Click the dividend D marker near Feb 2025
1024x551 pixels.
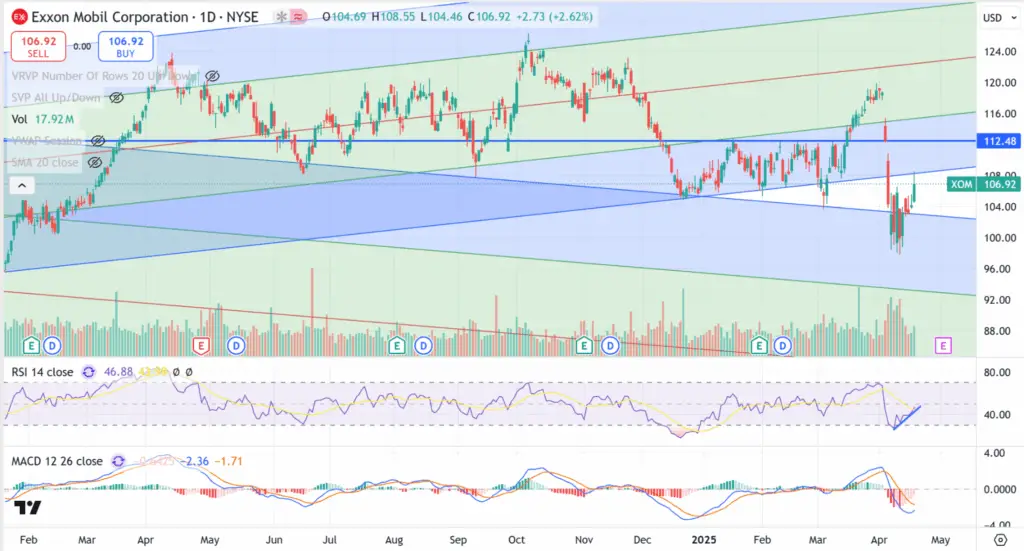click(x=782, y=345)
